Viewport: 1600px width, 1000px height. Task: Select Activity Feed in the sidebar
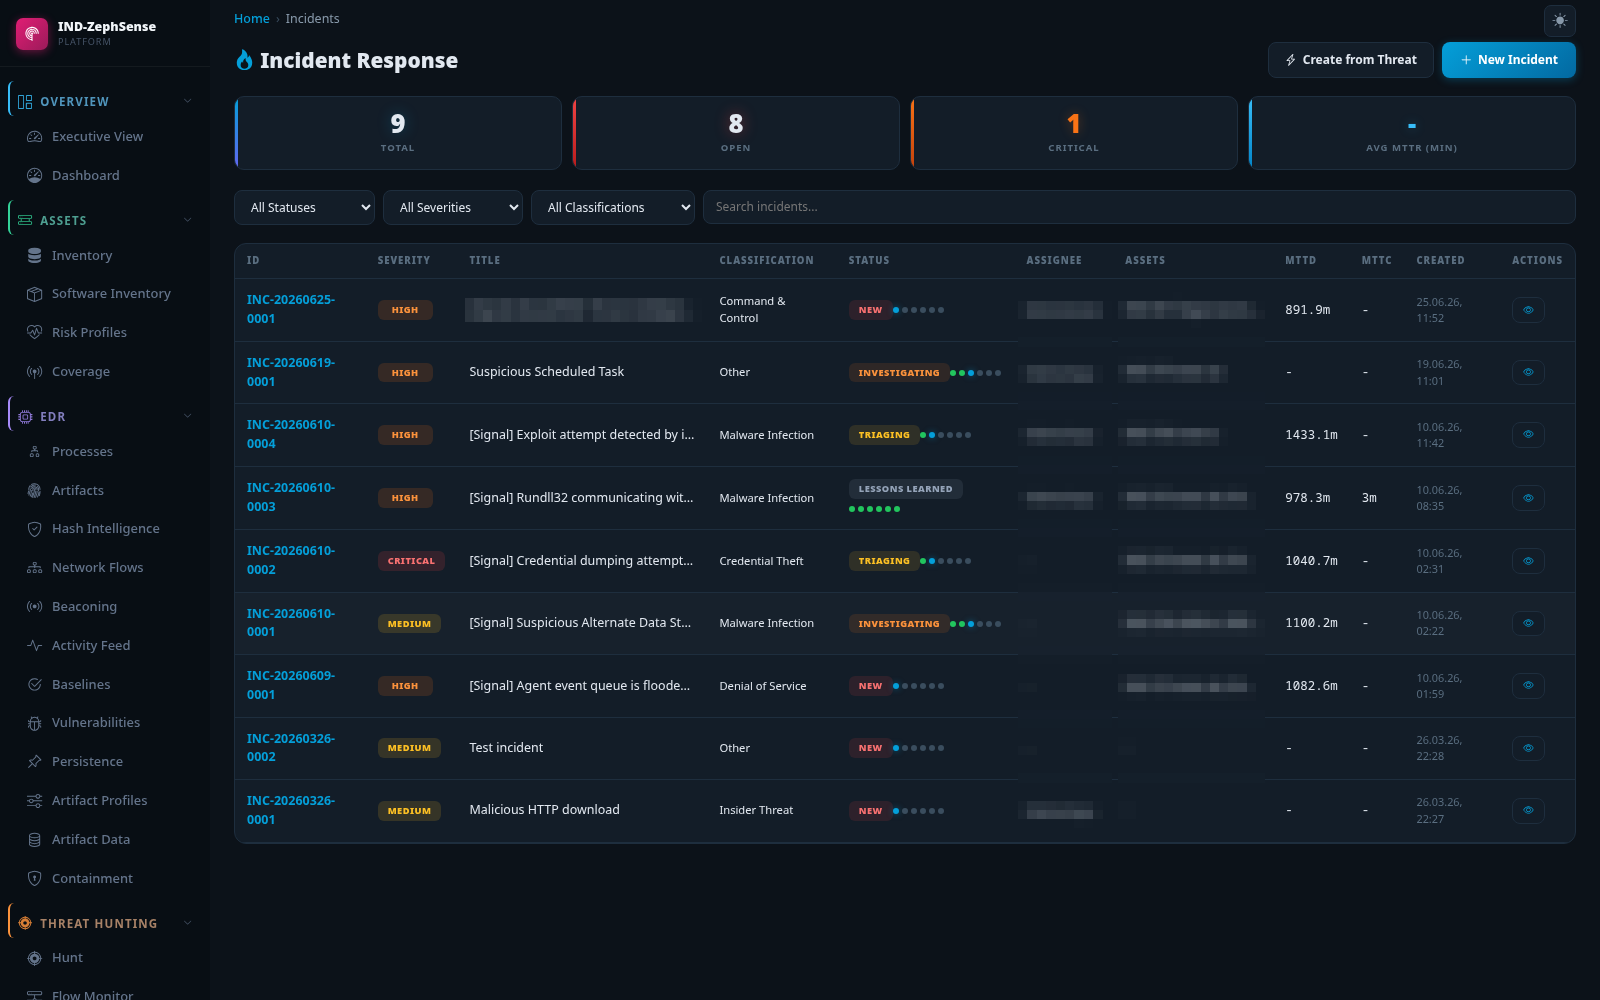tap(90, 646)
